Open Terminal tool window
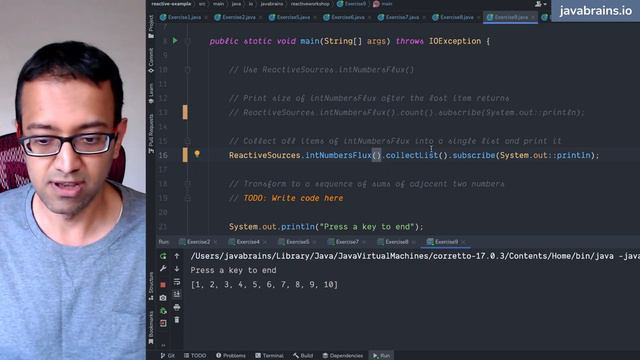 pyautogui.click(x=269, y=356)
